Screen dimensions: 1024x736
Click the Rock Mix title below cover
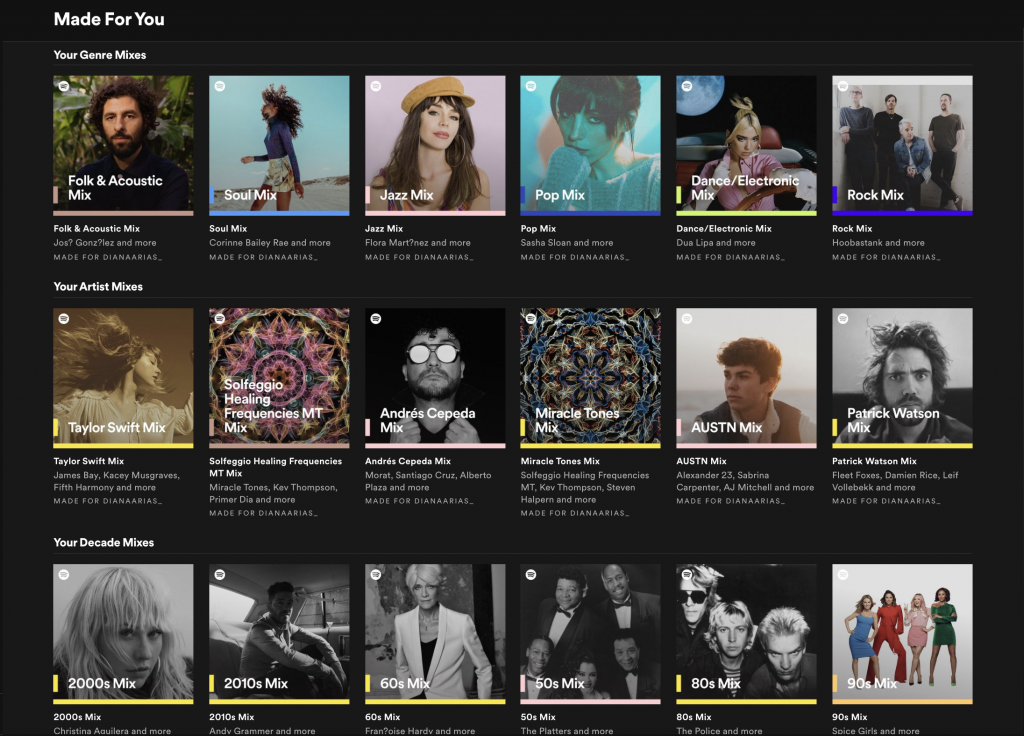852,229
